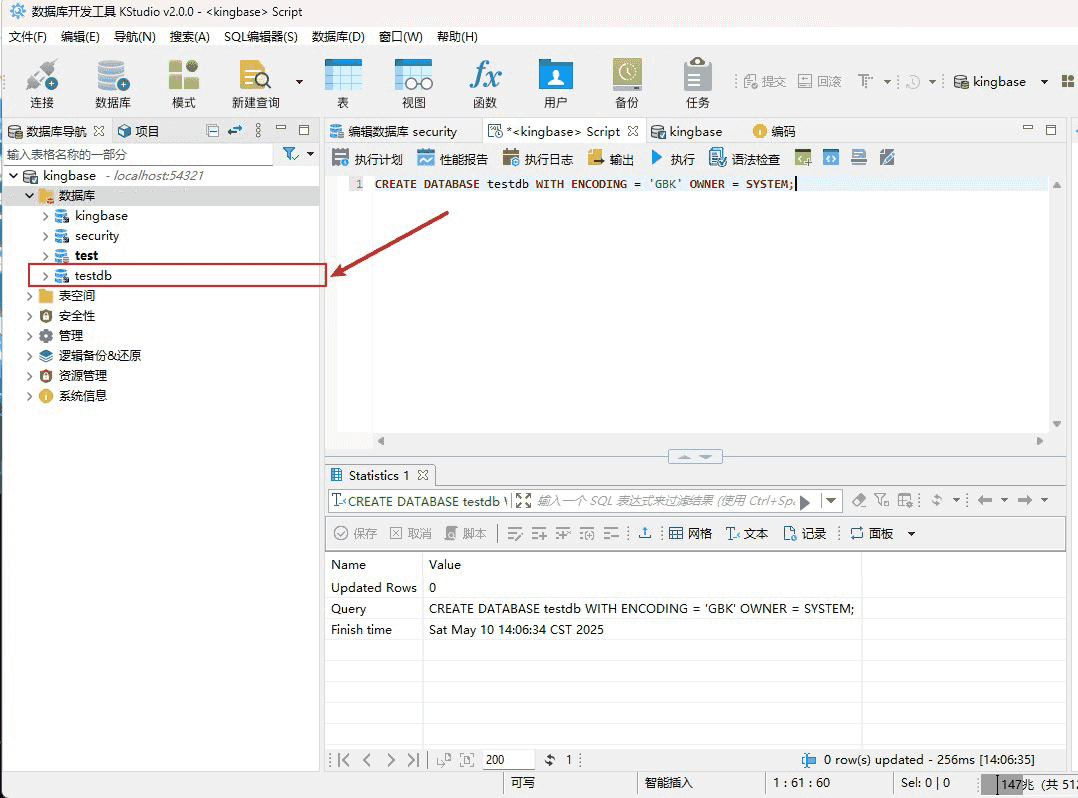Screen dimensions: 1078x798
Task: Open the filter history dropdown arrow
Action: click(831, 500)
